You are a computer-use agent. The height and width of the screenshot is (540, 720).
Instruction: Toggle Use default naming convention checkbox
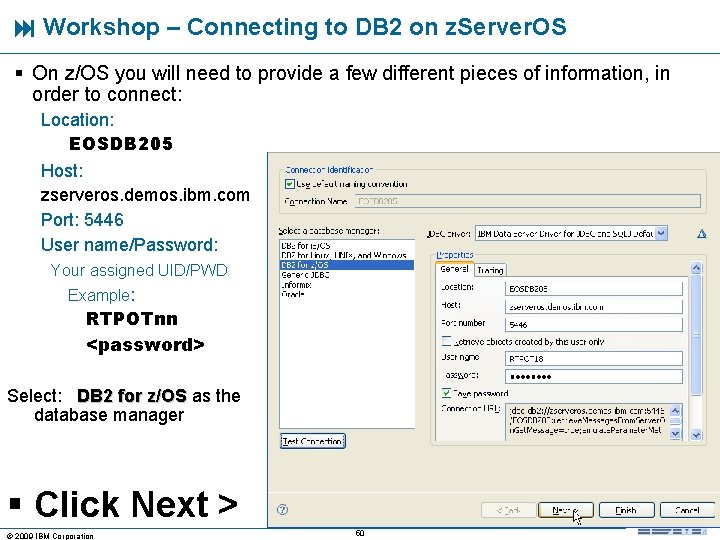pos(289,184)
